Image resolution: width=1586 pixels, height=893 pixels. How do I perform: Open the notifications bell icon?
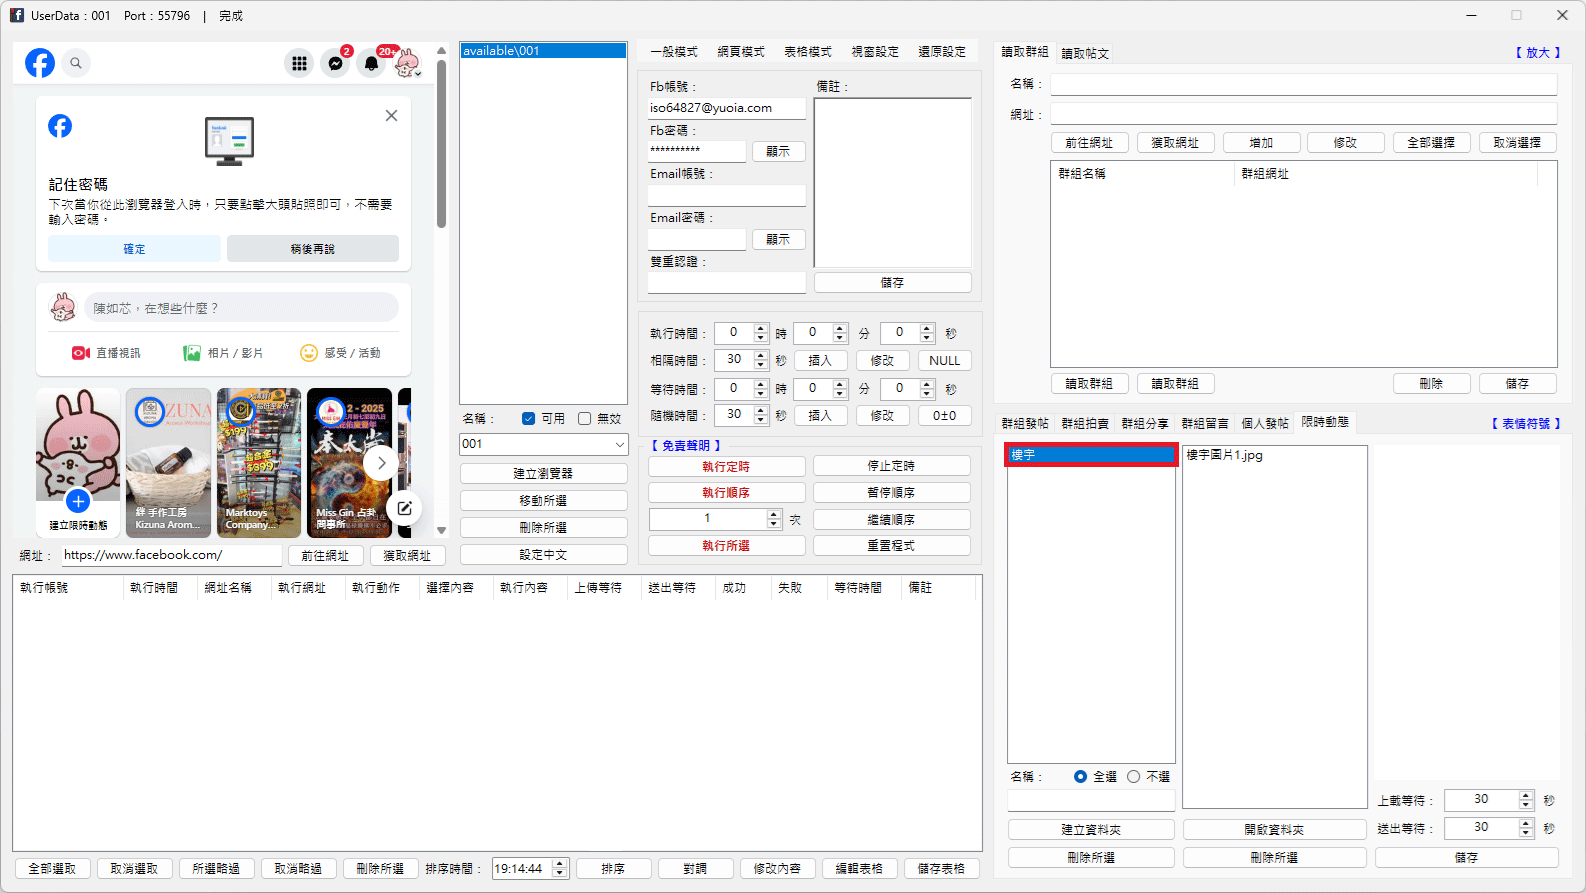tap(372, 63)
